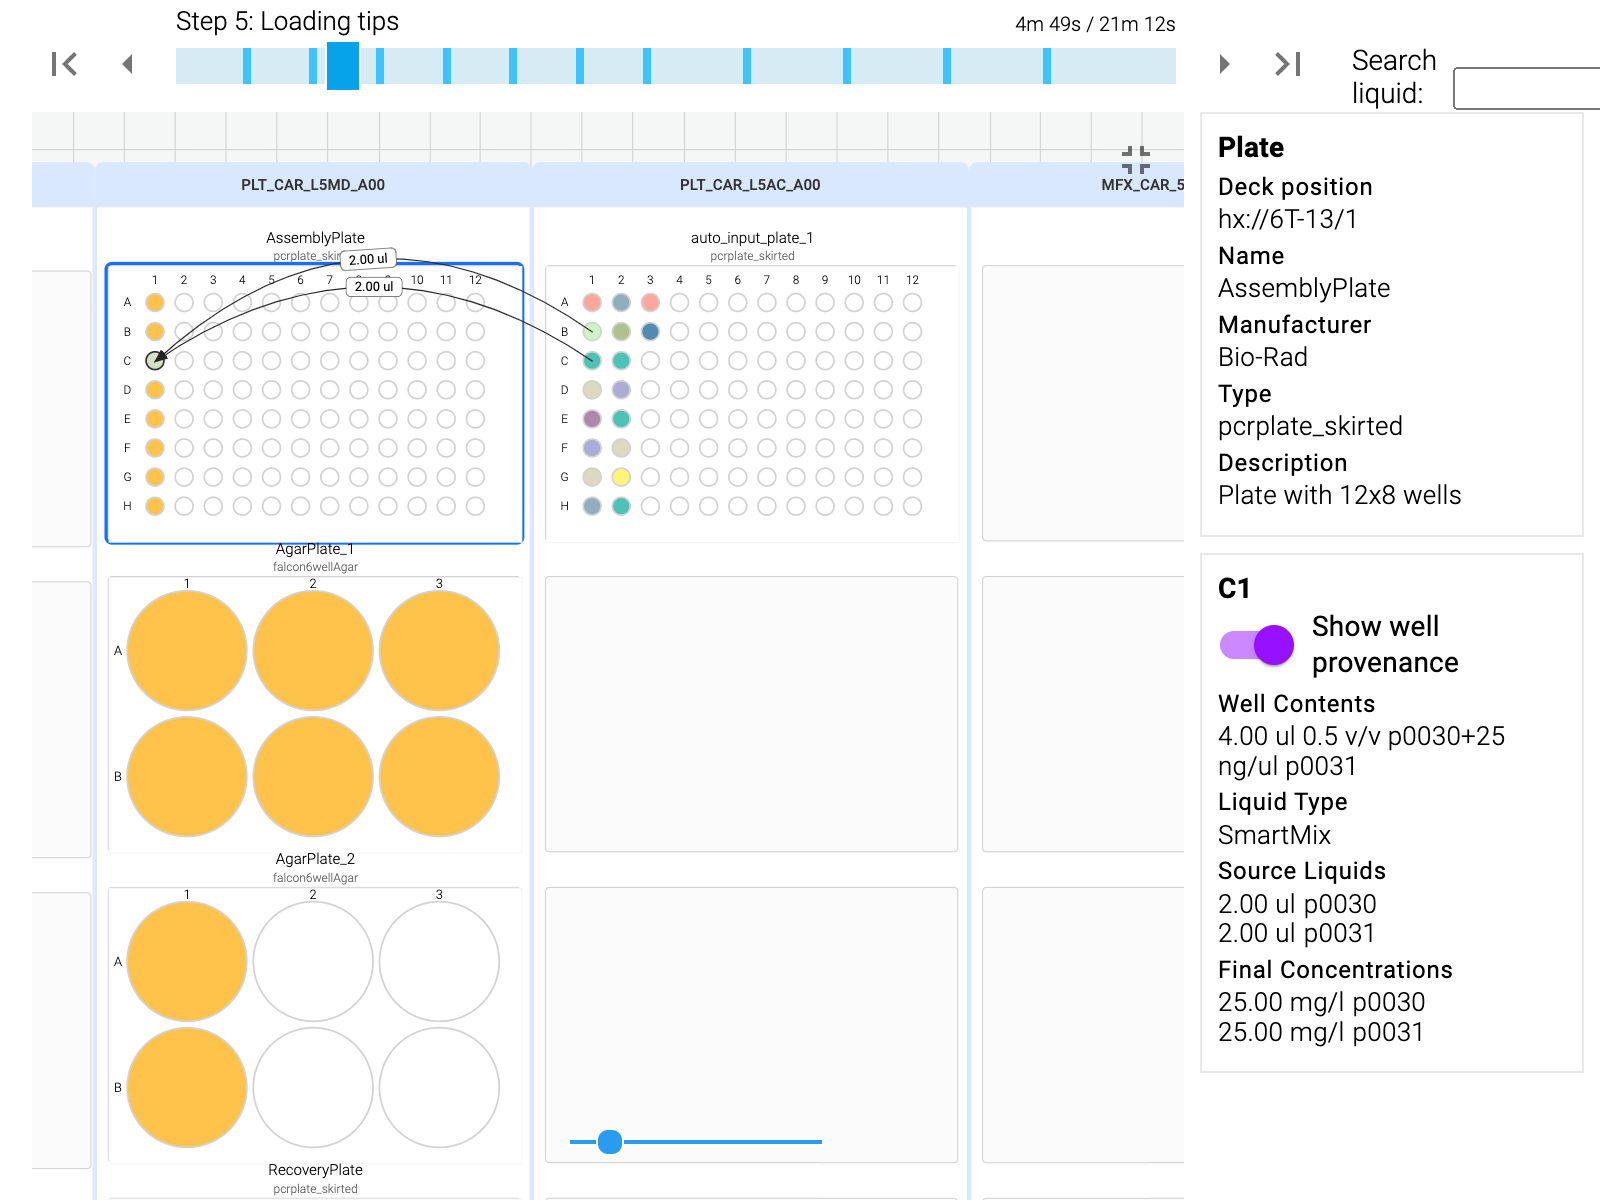The image size is (1600, 1200).
Task: Click the AgarPlate_2 plate name label
Action: [x=315, y=859]
